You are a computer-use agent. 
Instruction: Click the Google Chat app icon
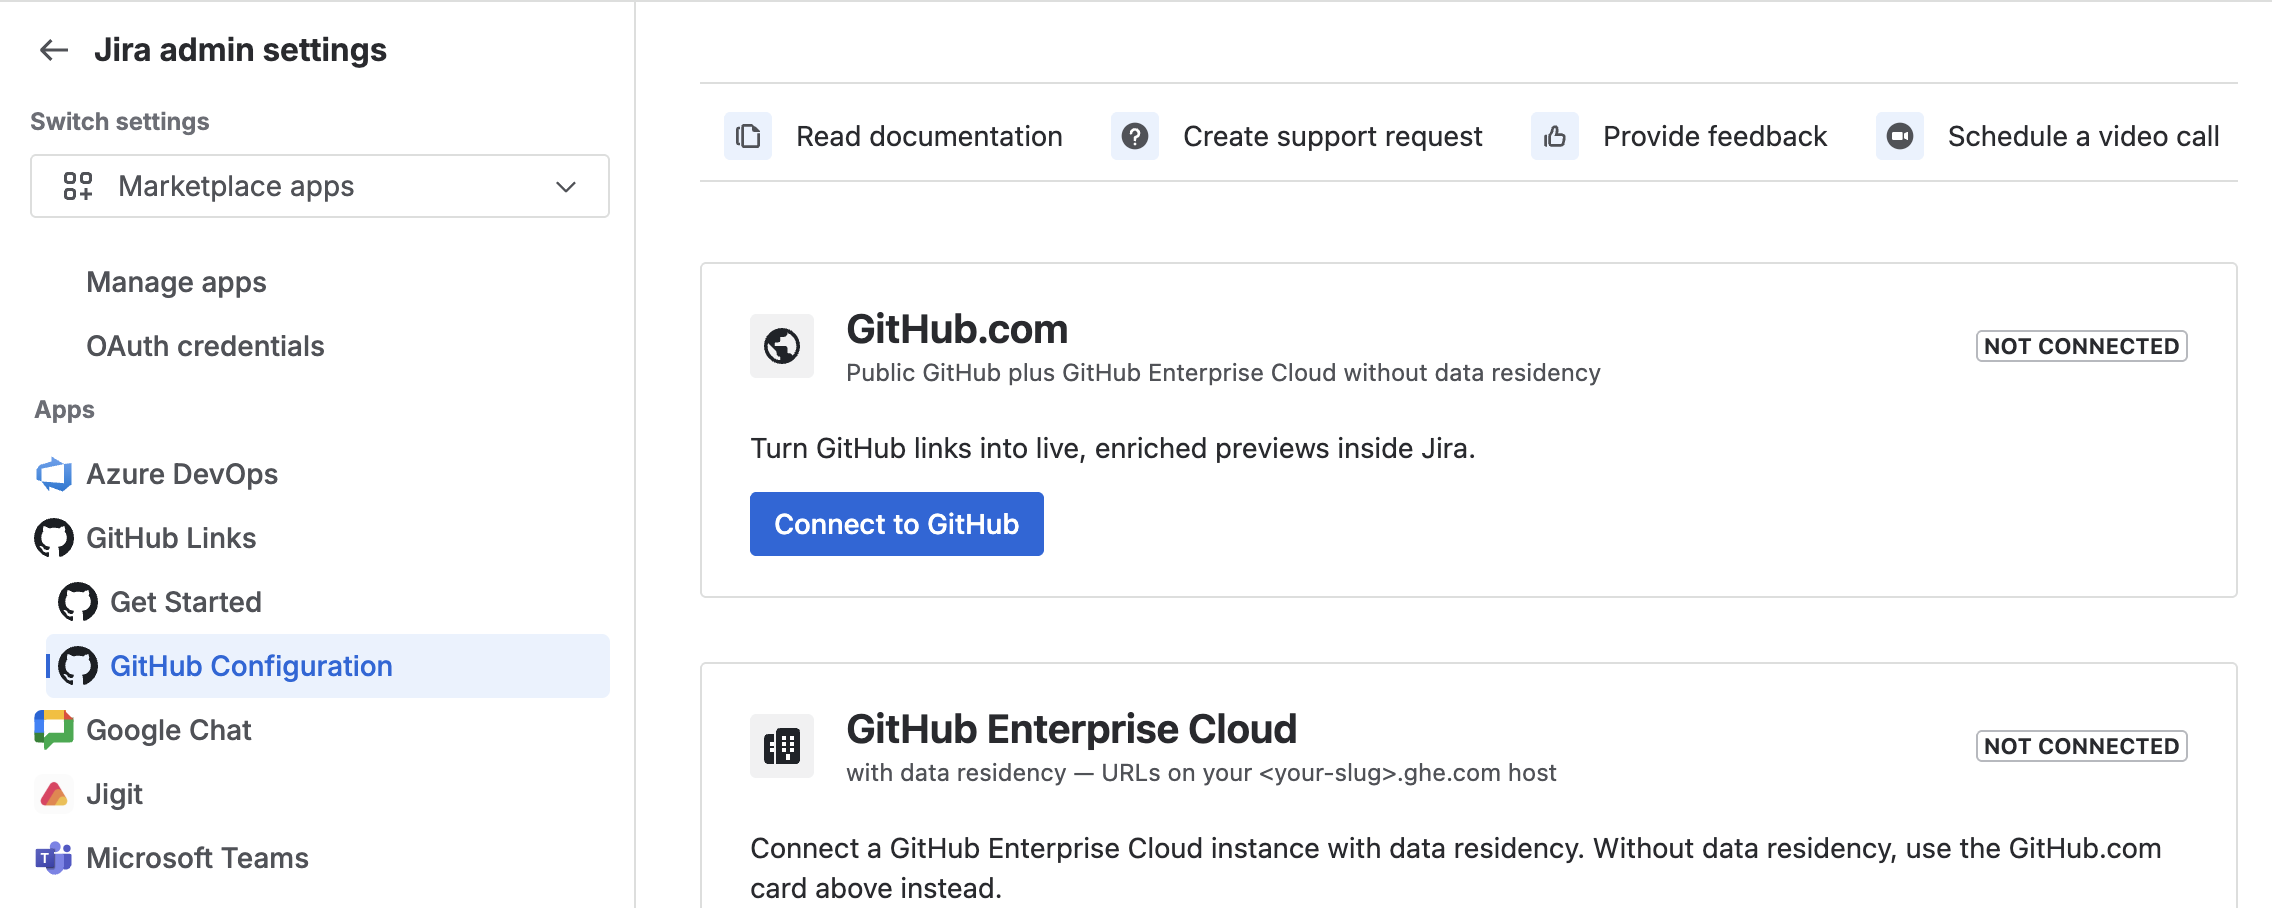(x=54, y=730)
